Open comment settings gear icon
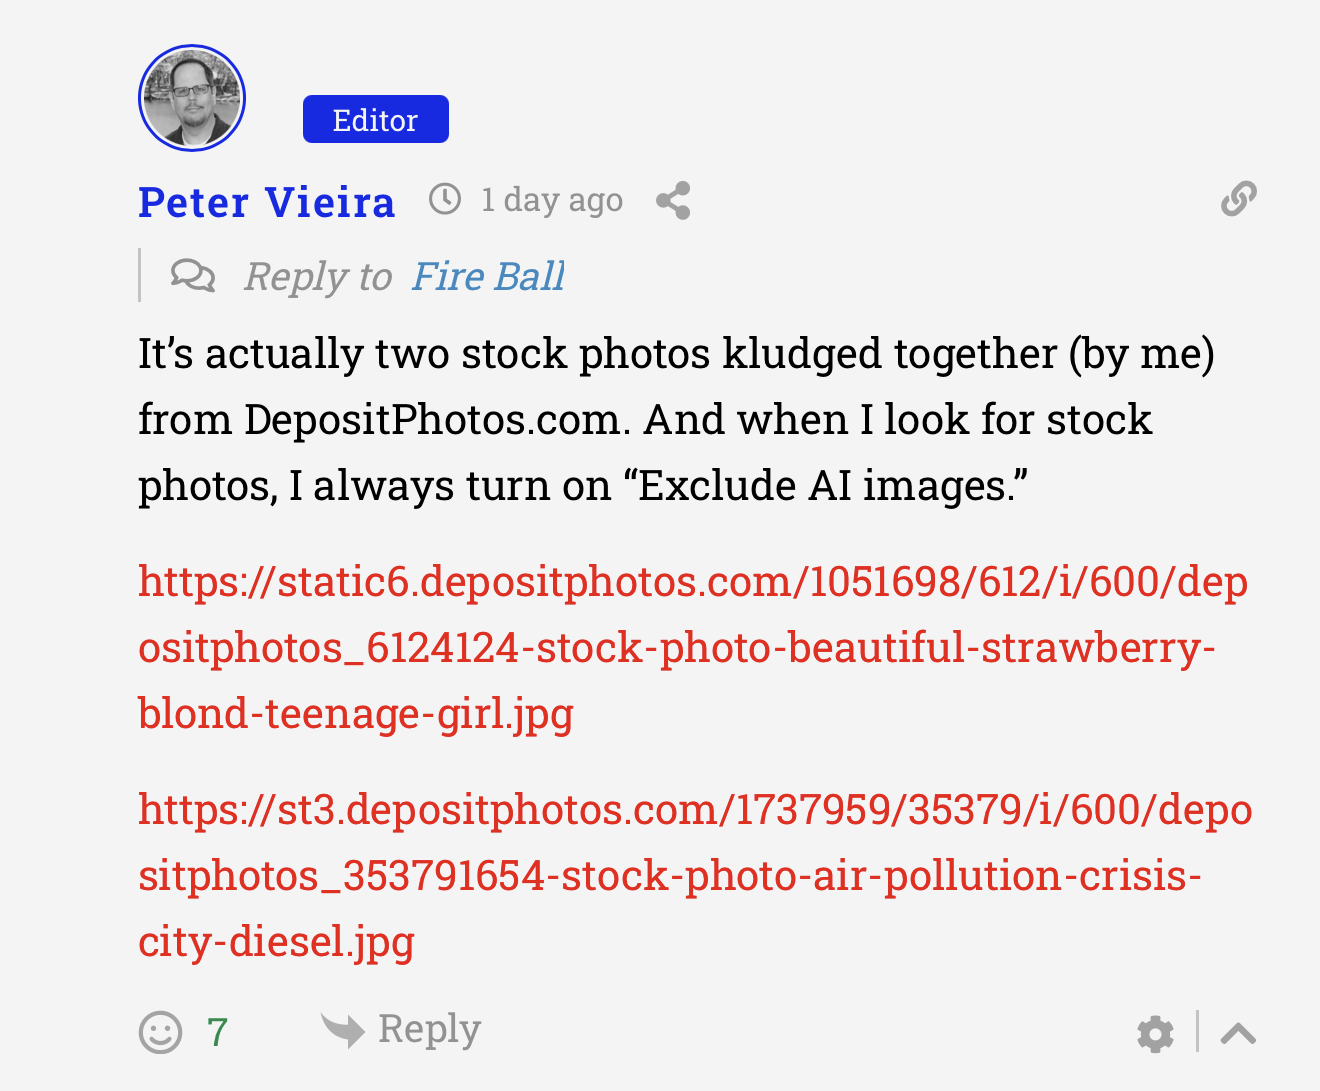 (x=1155, y=1034)
